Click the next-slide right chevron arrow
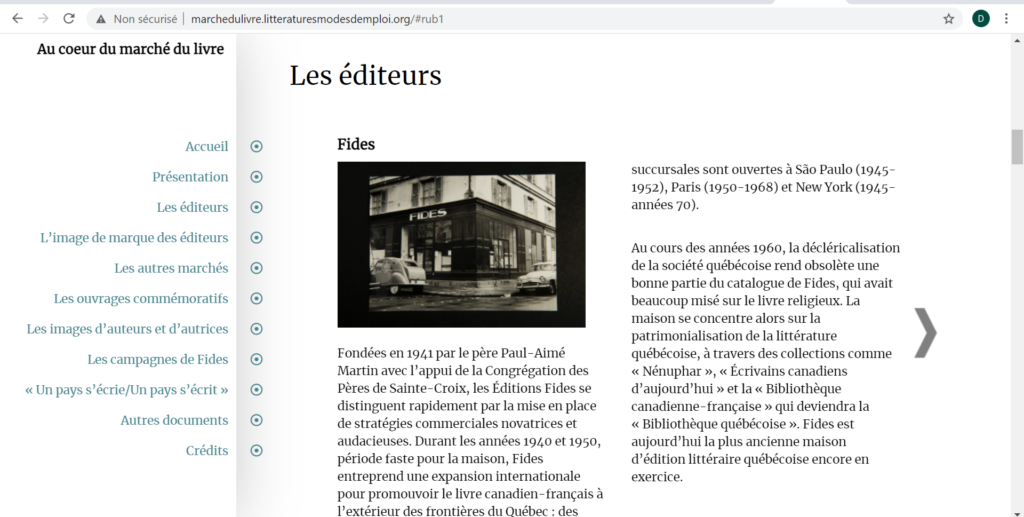Image resolution: width=1024 pixels, height=517 pixels. [925, 333]
